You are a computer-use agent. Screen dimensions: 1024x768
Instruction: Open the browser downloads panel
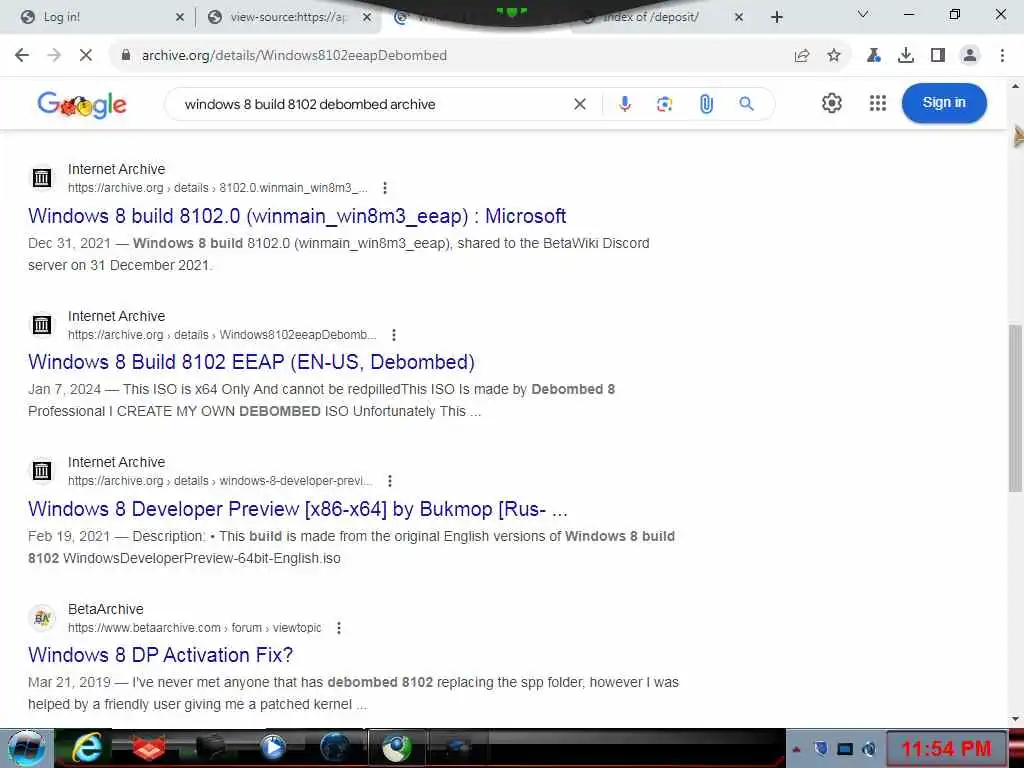pos(906,56)
